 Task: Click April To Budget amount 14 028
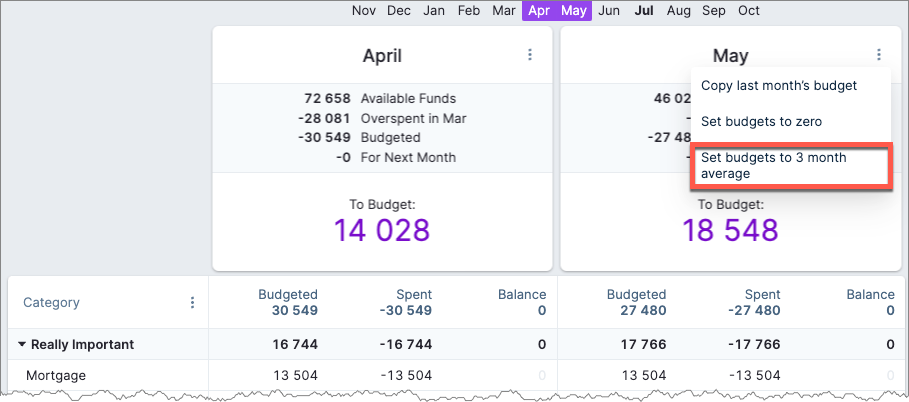tap(381, 231)
